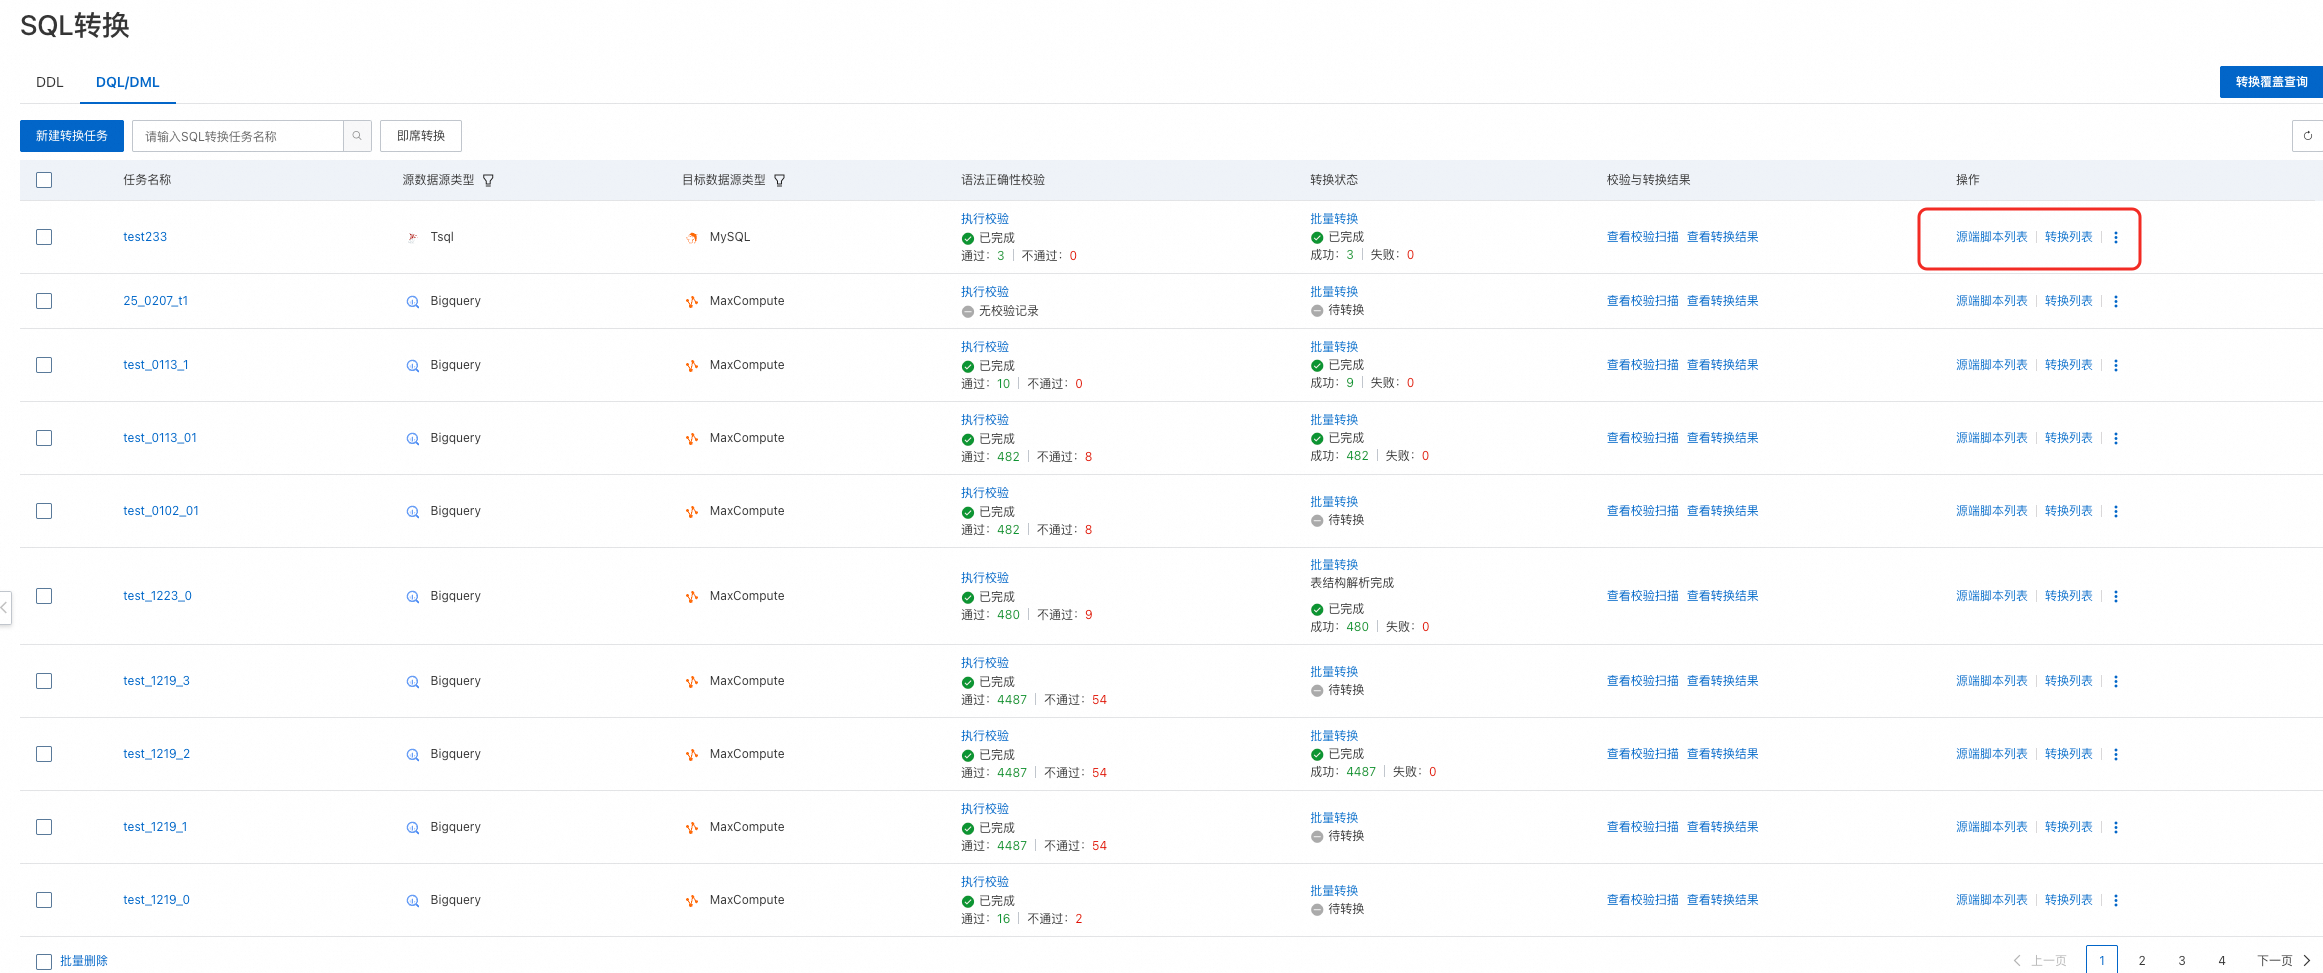2323x973 pixels.
Task: Click filter icon on 目标数据源类型 column
Action: pos(780,181)
